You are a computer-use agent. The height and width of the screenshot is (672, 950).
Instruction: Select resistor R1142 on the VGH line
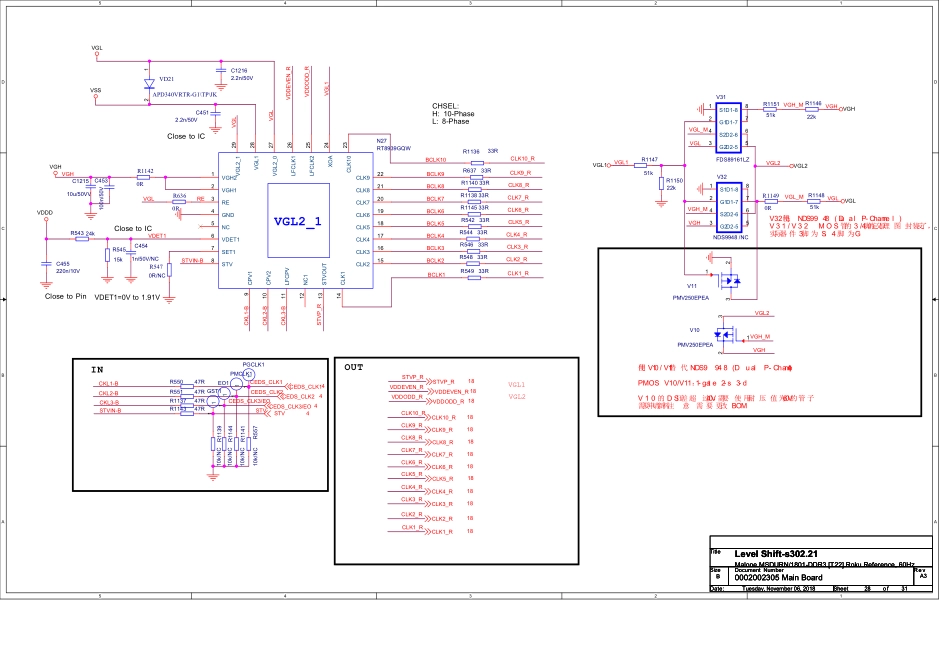143,178
